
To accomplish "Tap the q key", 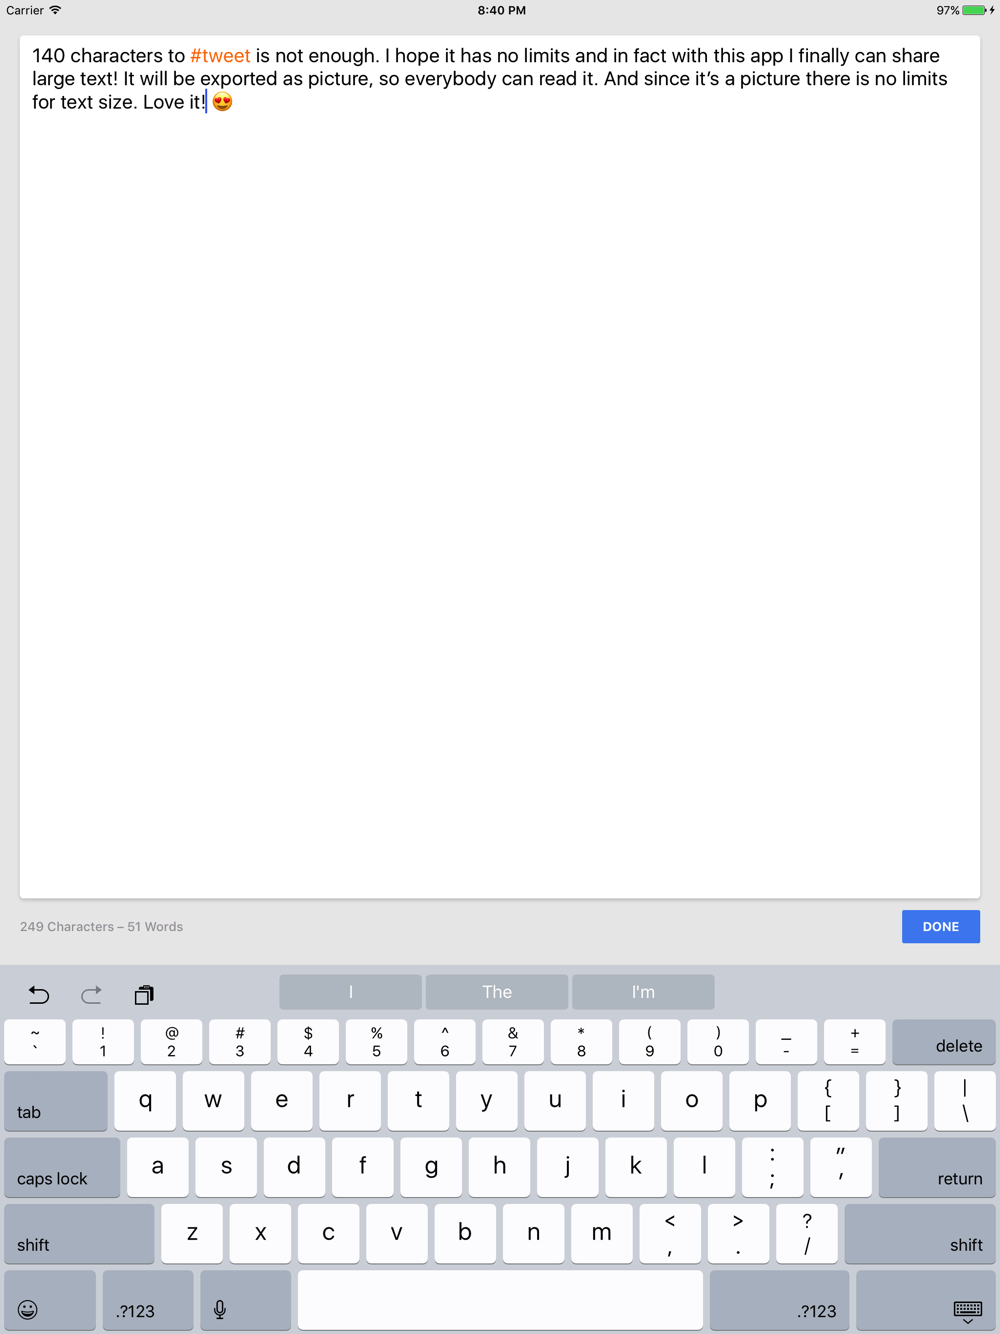I will pos(145,1101).
